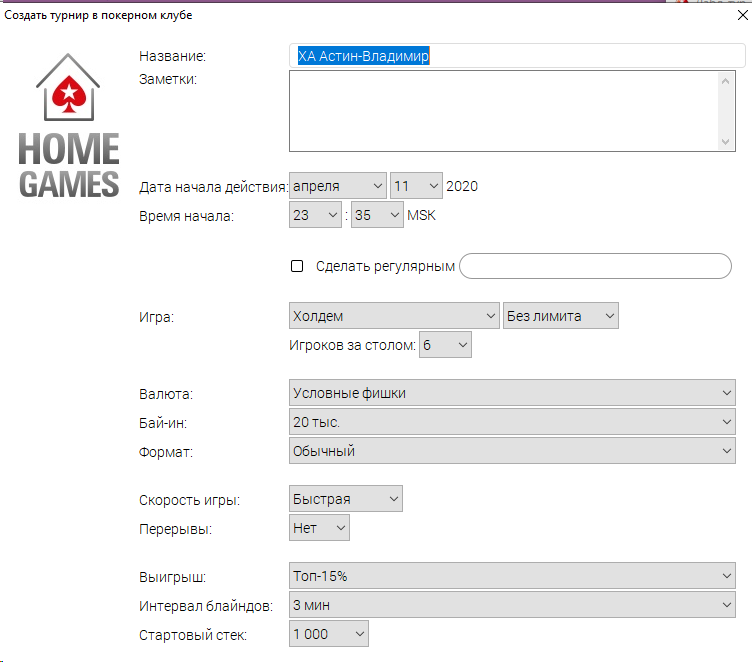Screen dimensions: 752x662
Task: Click the Название label
Action: point(172,56)
